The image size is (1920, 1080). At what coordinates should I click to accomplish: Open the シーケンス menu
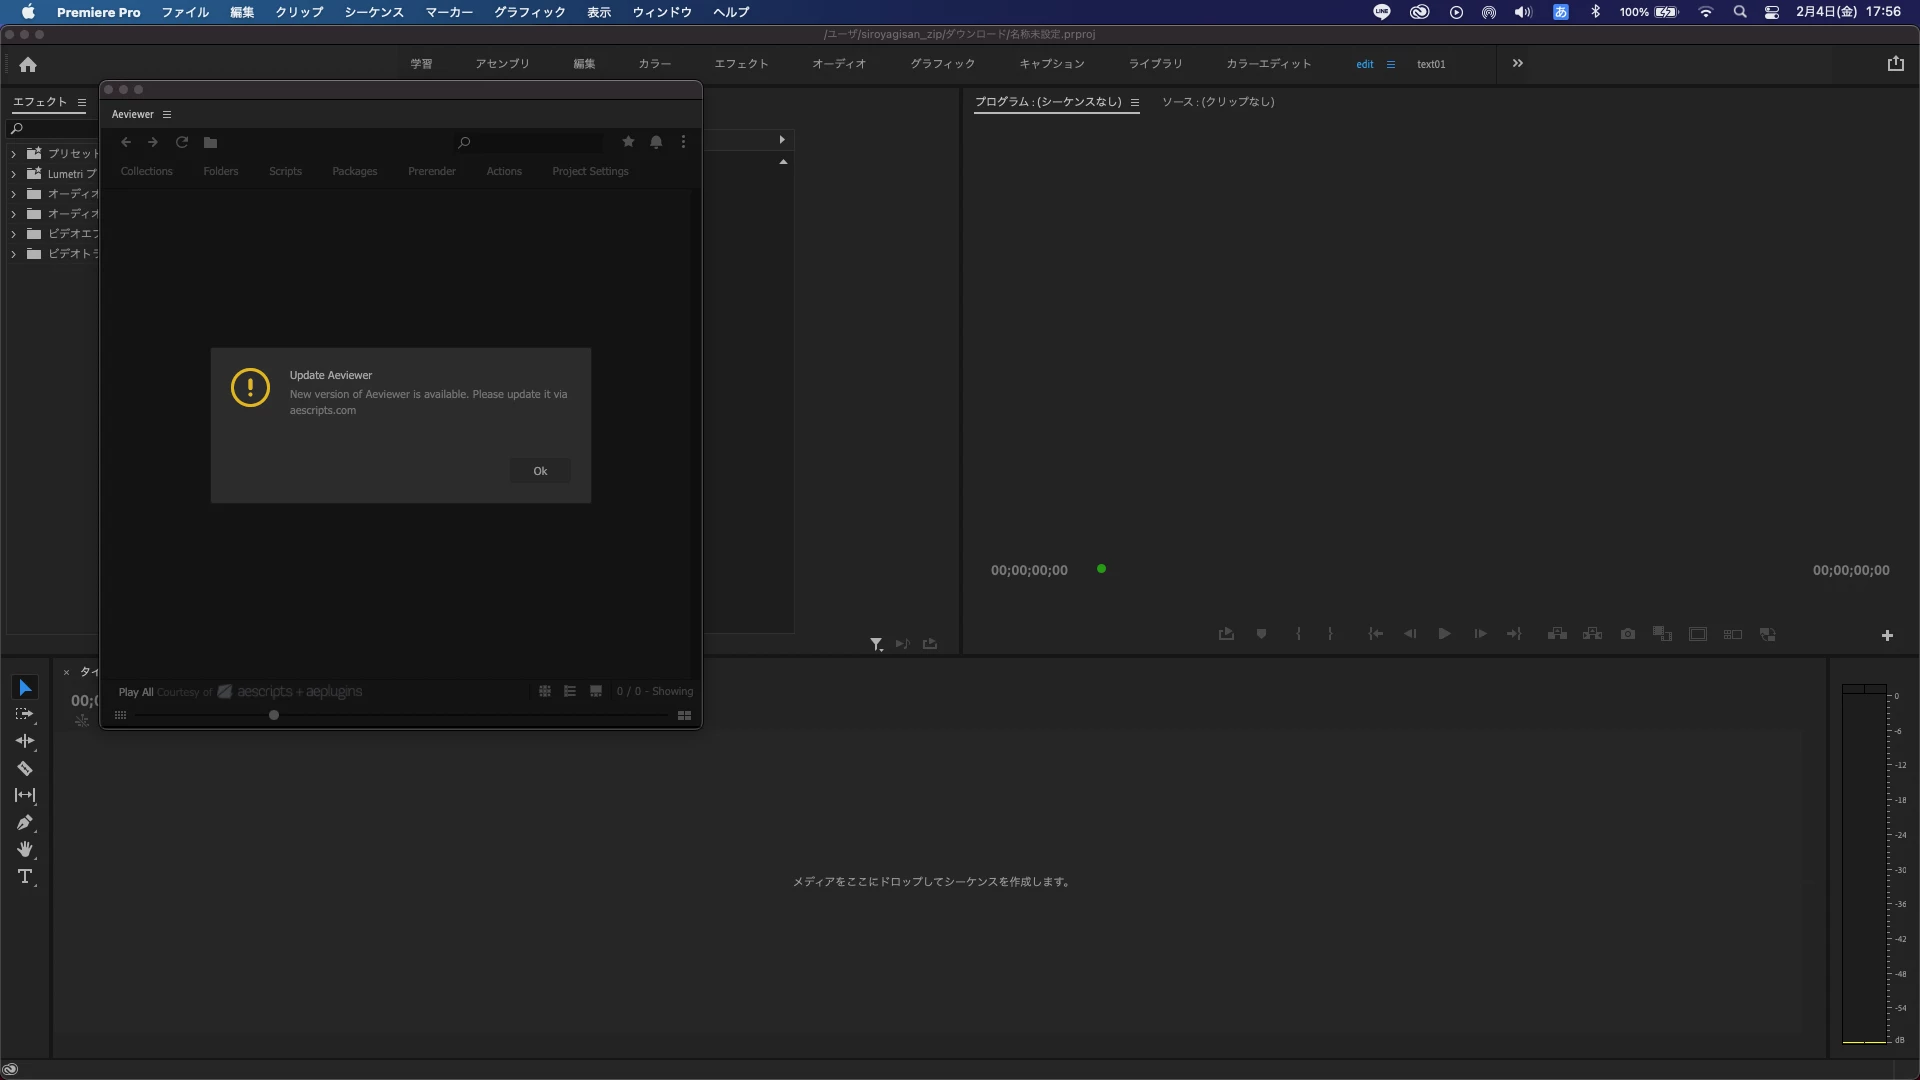pyautogui.click(x=373, y=12)
